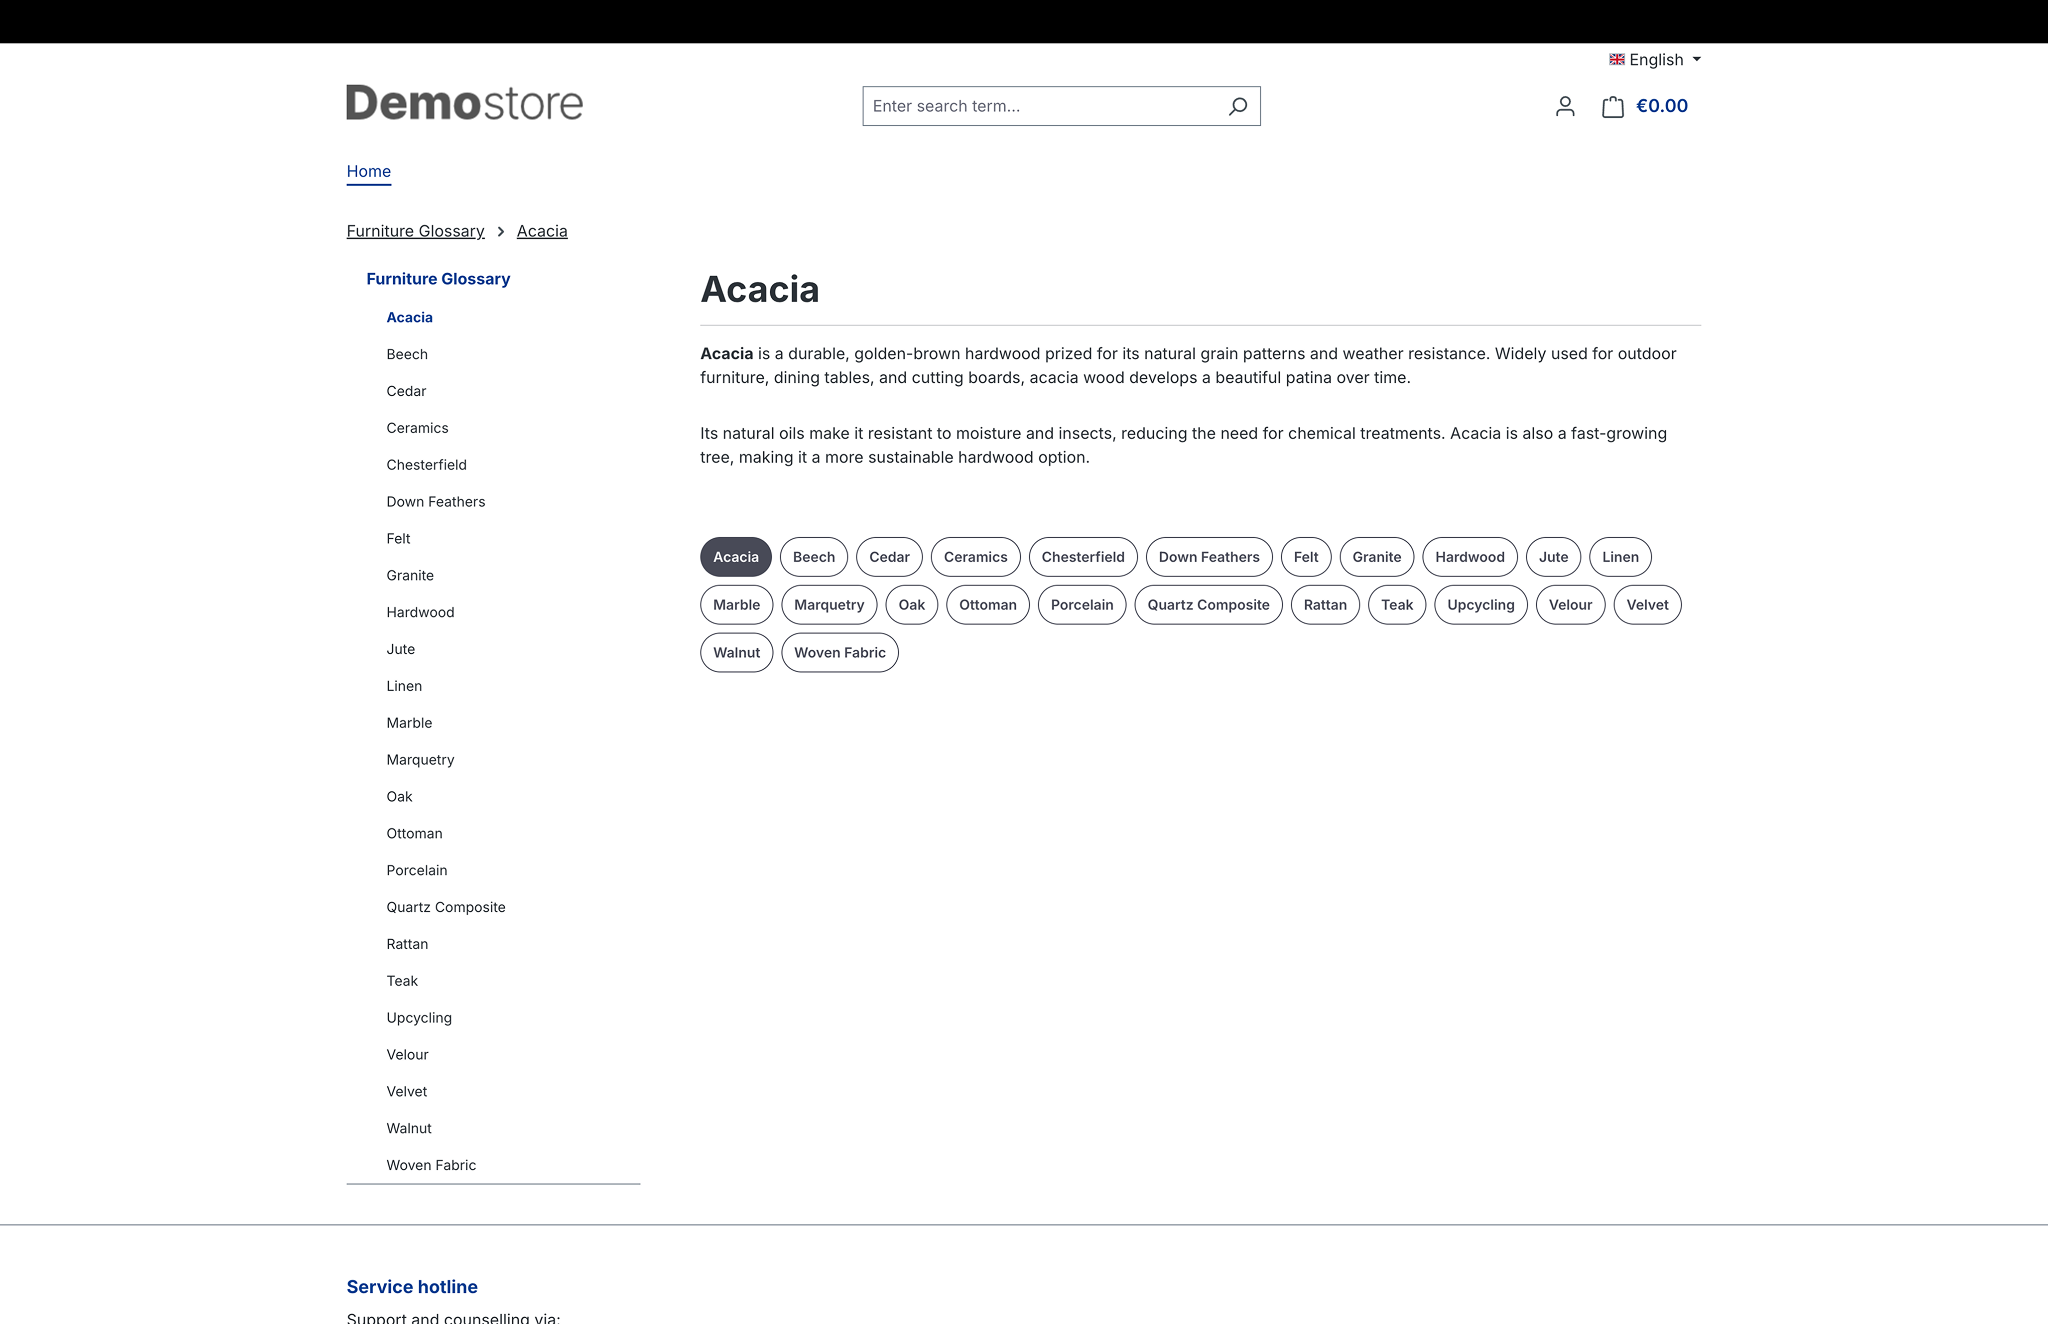Open Furniture Glossary breadcrumb link

pyautogui.click(x=415, y=231)
